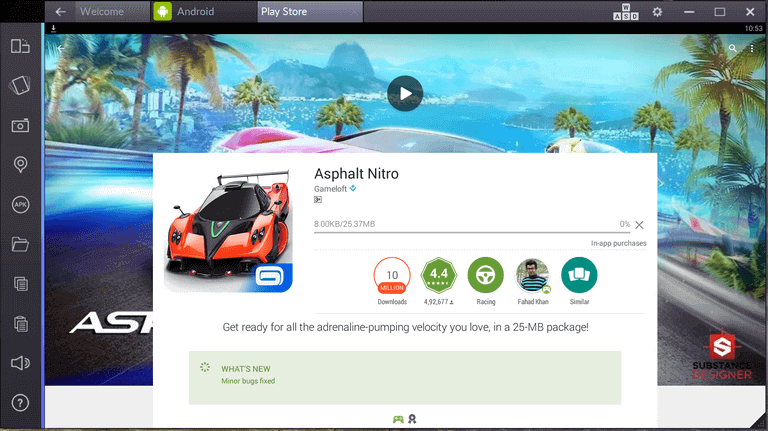Open the file folder icon in sidebar
Viewport: 768px width, 431px height.
[x=20, y=244]
